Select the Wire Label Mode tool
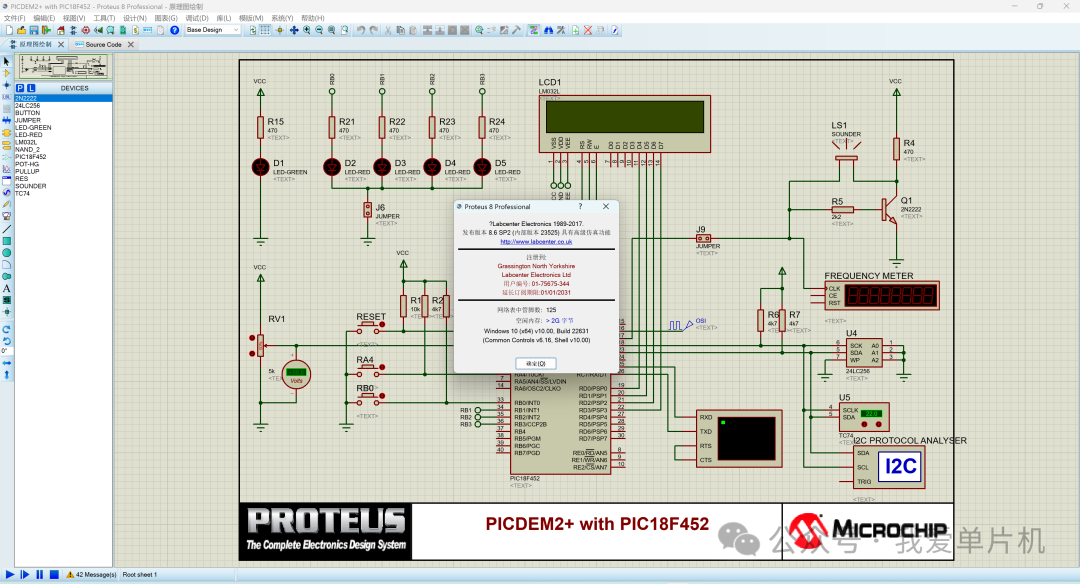The height and width of the screenshot is (584, 1080). (7, 96)
